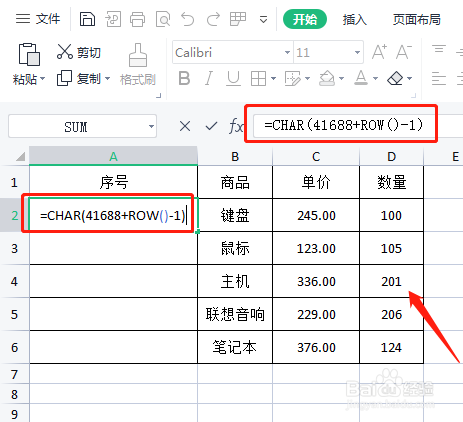
Task: Confirm formula entry with checkmark icon
Action: pos(211,126)
